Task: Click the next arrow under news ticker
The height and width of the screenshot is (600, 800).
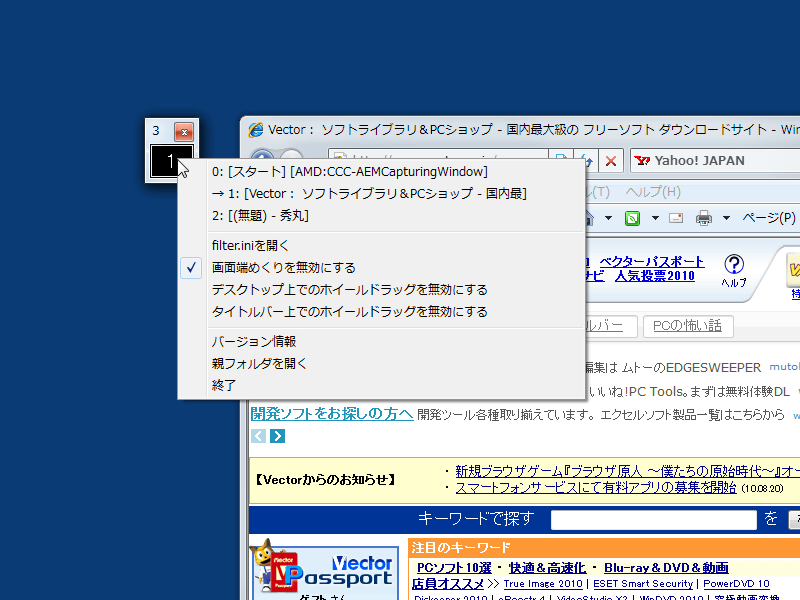Action: point(278,436)
